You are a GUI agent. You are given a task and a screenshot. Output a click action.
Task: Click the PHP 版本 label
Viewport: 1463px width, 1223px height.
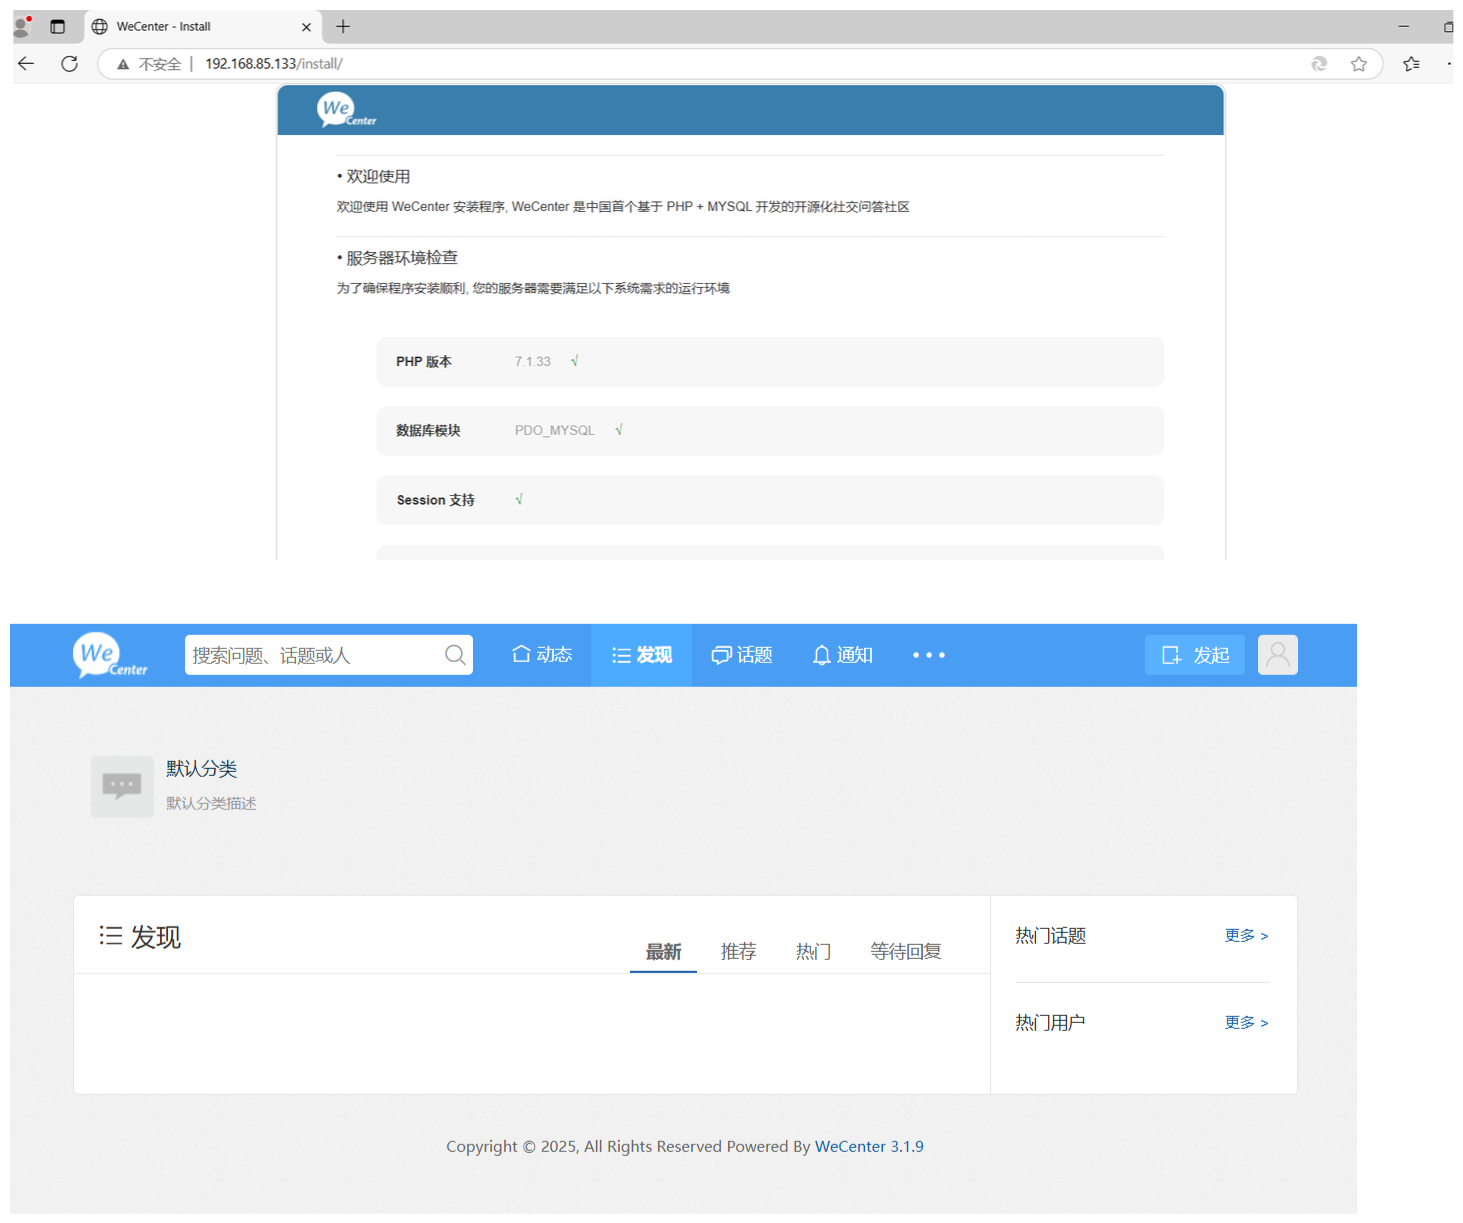(423, 362)
